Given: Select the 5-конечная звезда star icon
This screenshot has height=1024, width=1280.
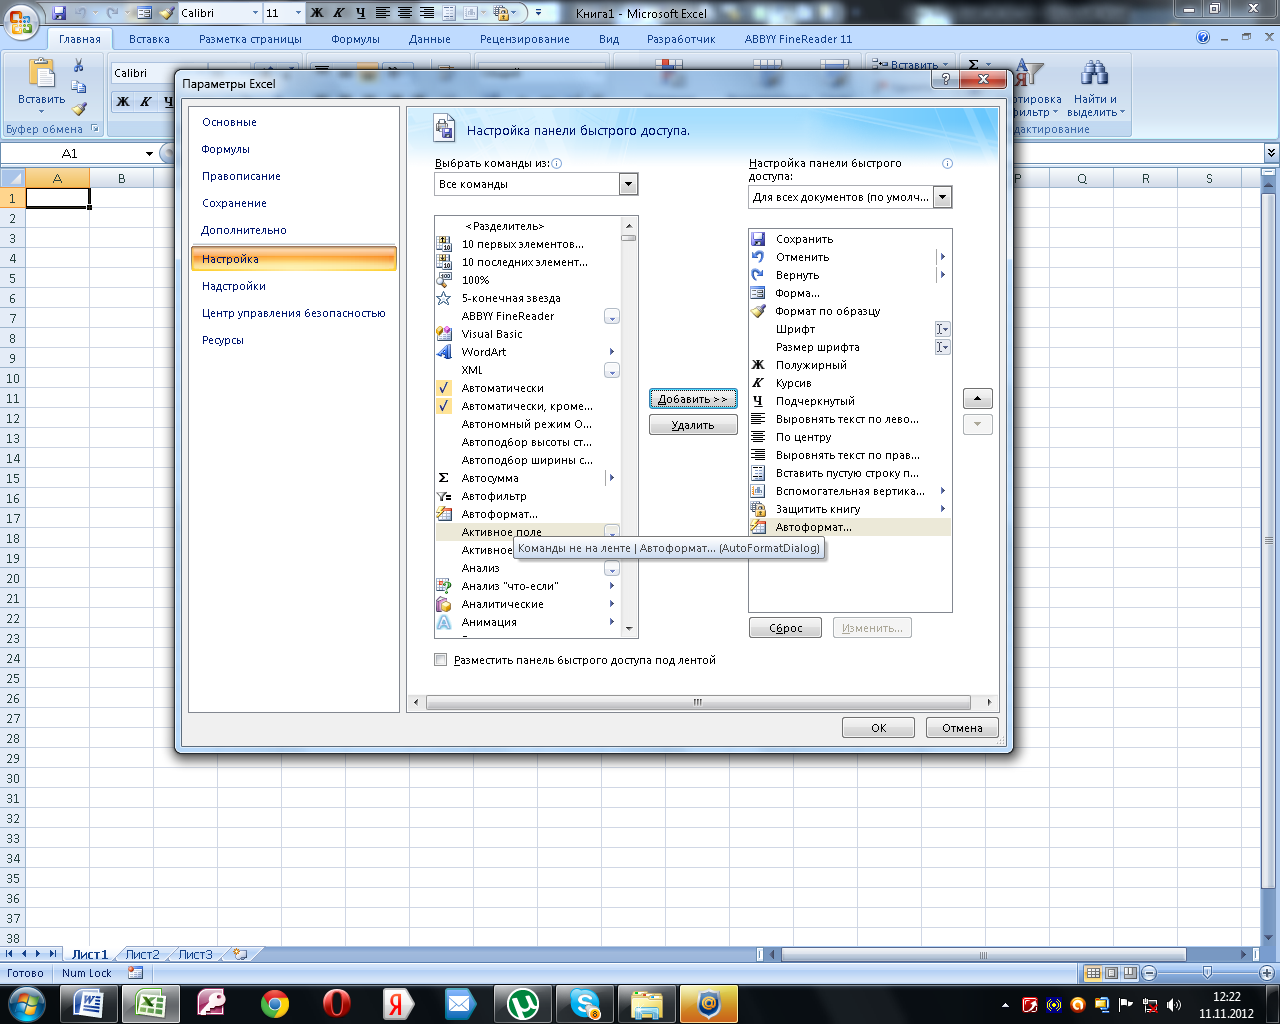Looking at the screenshot, I should coord(444,298).
